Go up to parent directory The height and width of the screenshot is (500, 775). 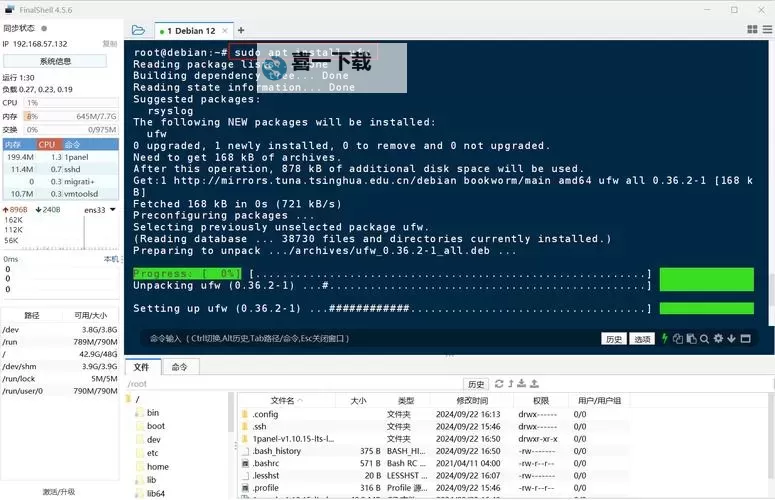click(511, 383)
